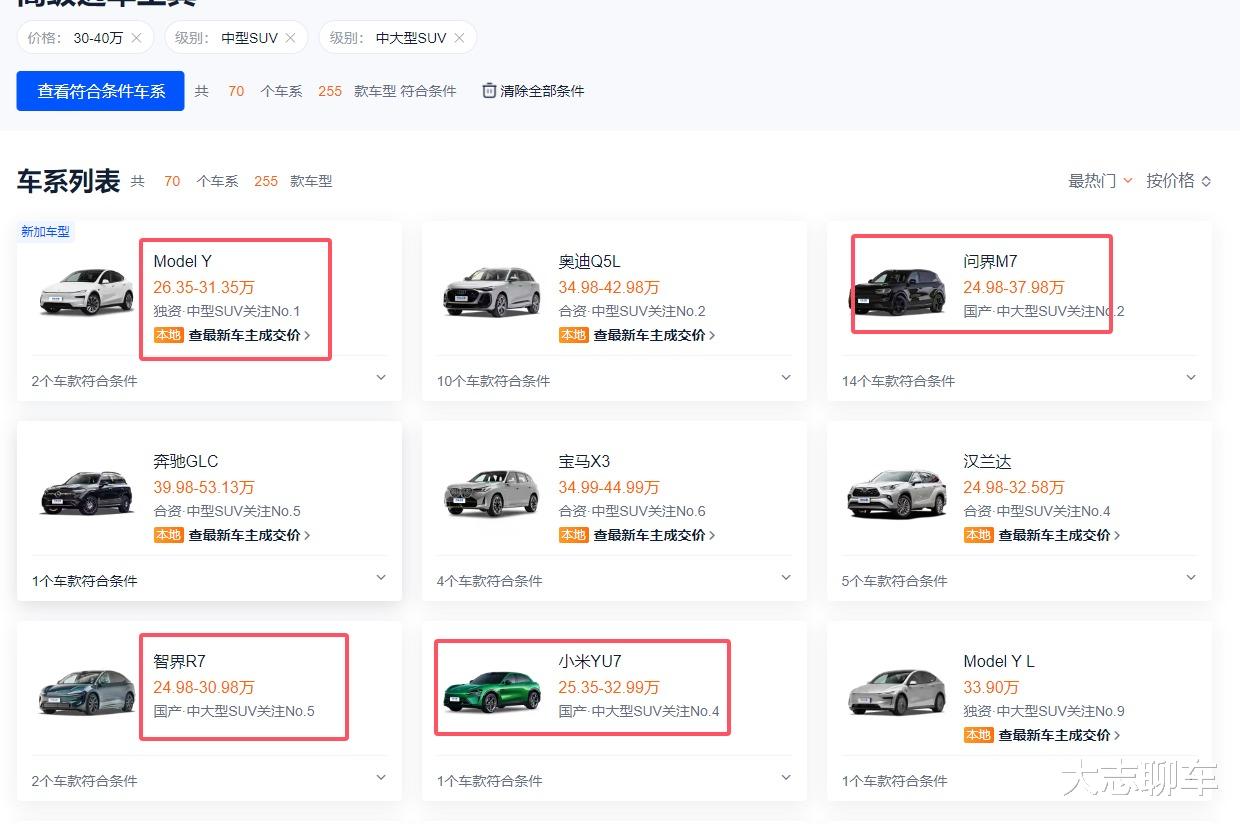Open the 汉兰达 series title
The height and width of the screenshot is (824, 1240).
pos(987,462)
